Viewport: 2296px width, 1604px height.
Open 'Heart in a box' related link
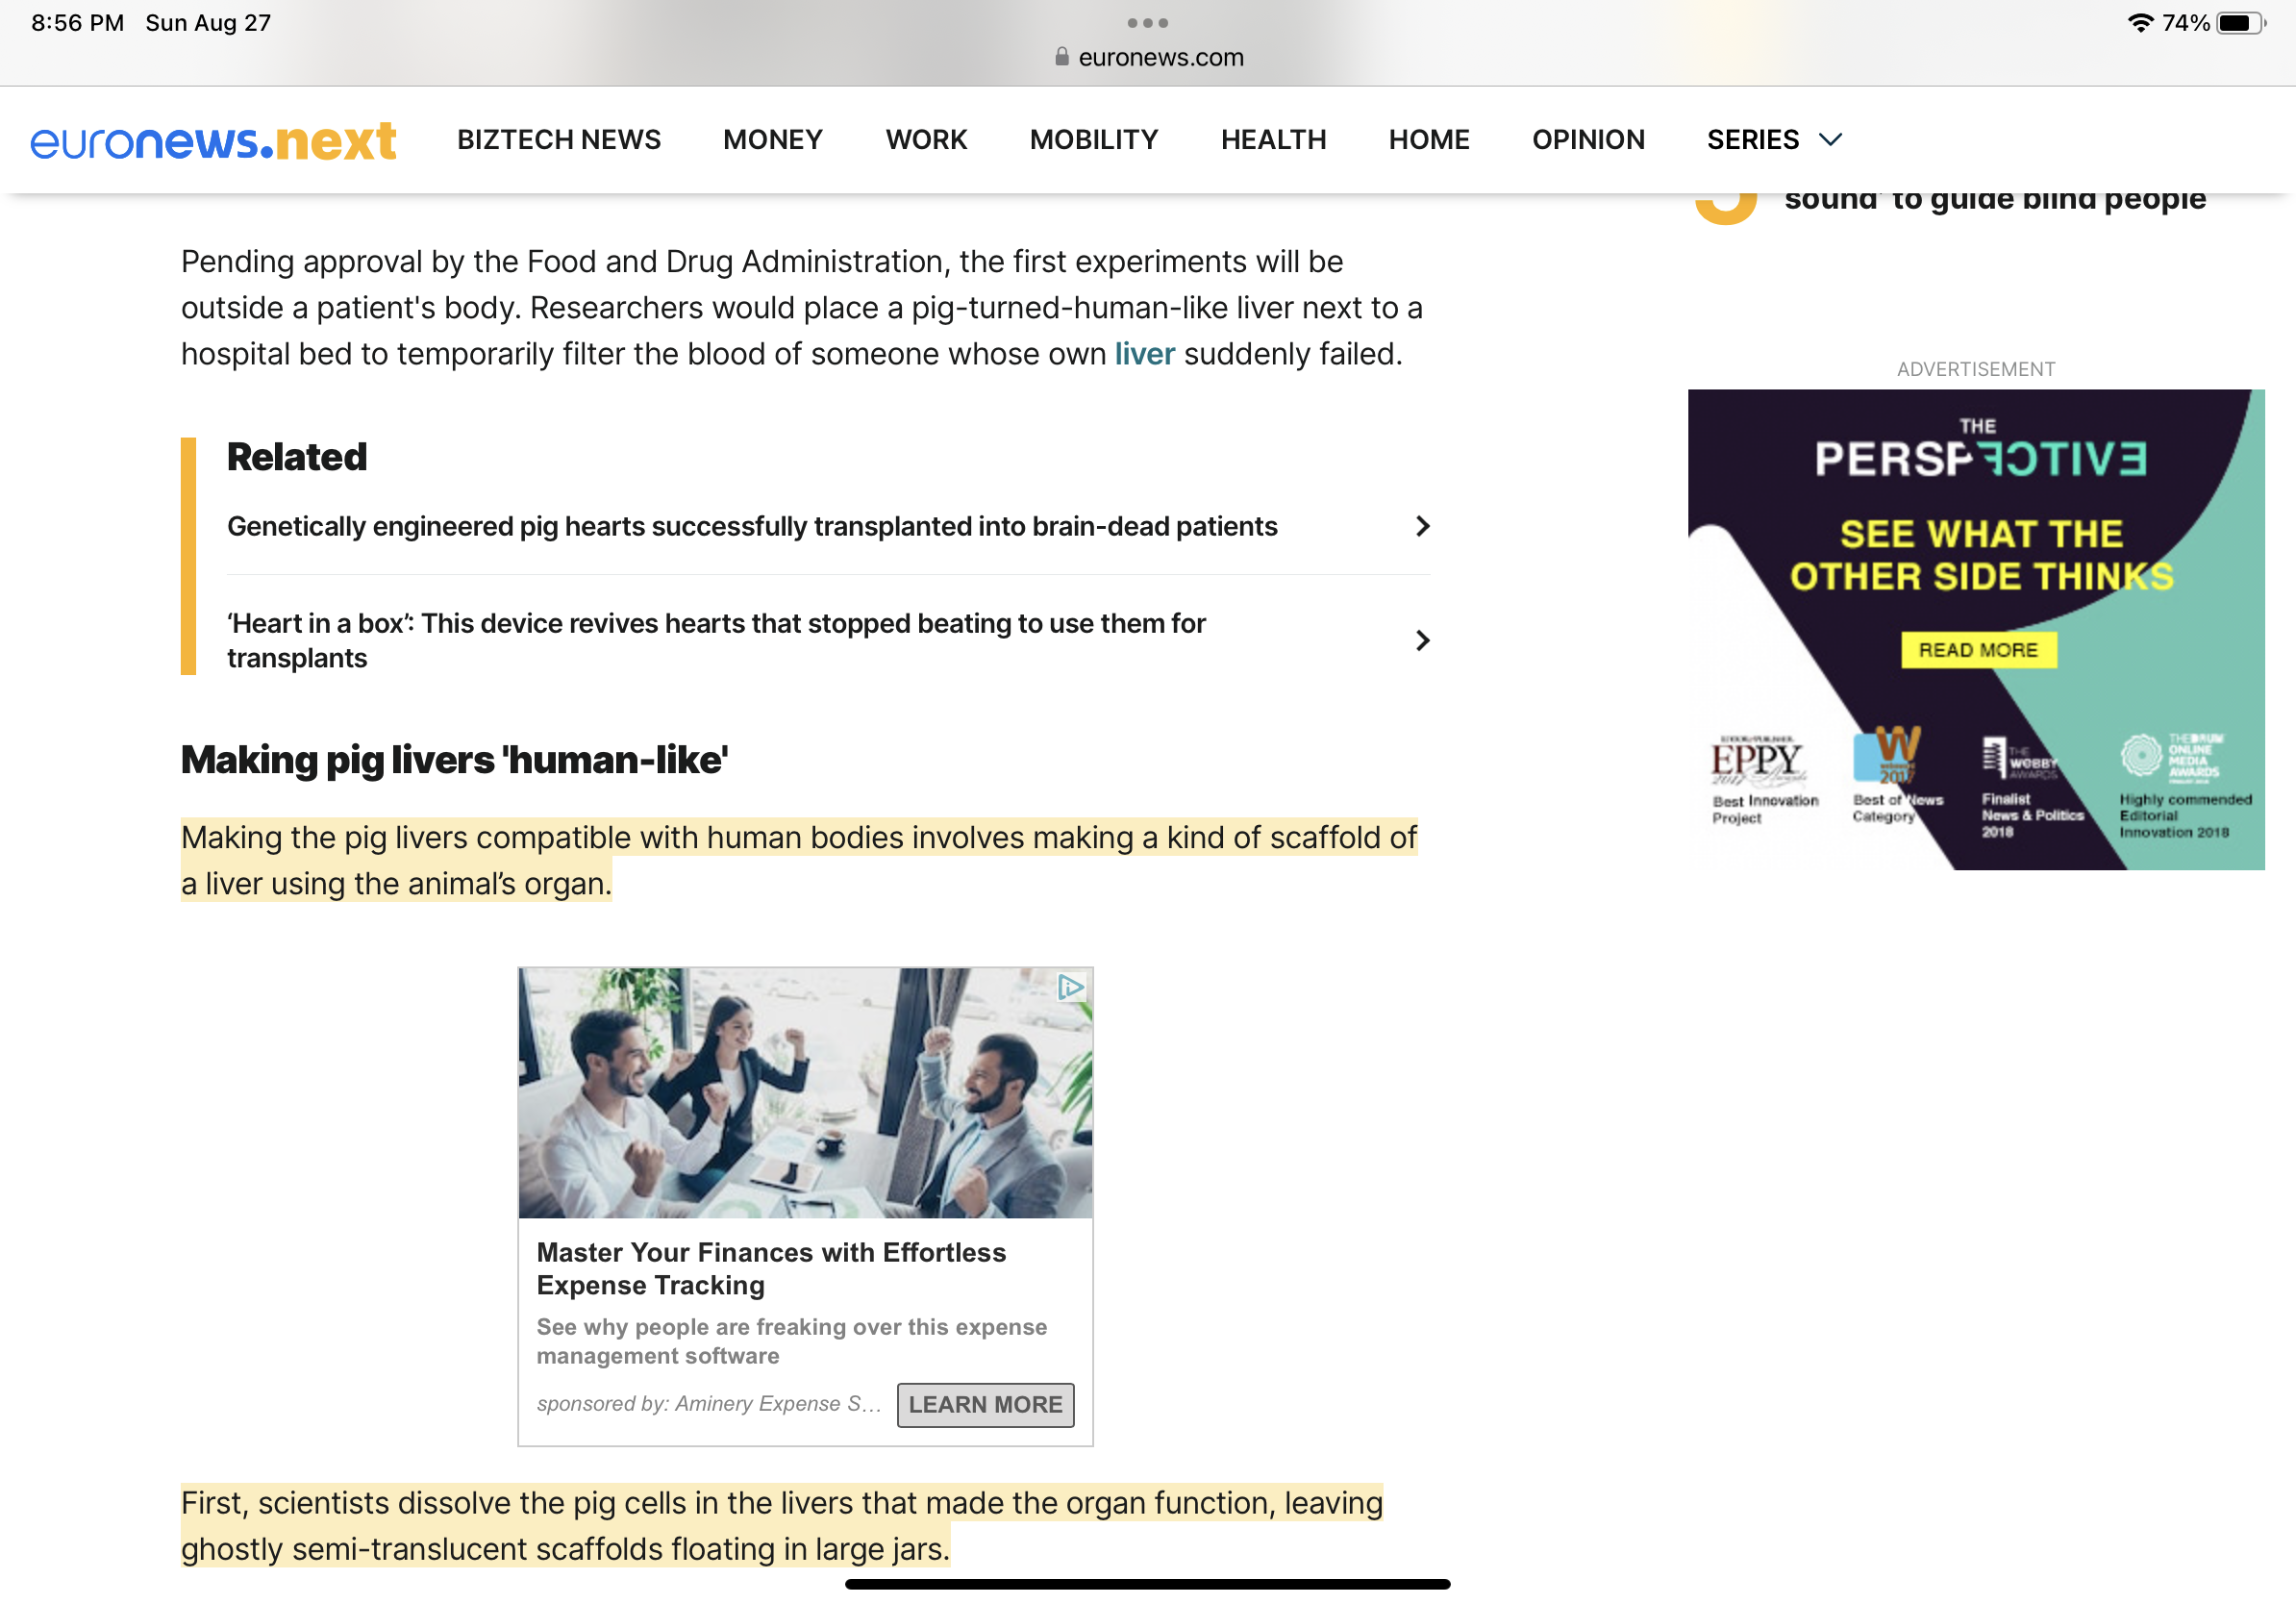[716, 640]
